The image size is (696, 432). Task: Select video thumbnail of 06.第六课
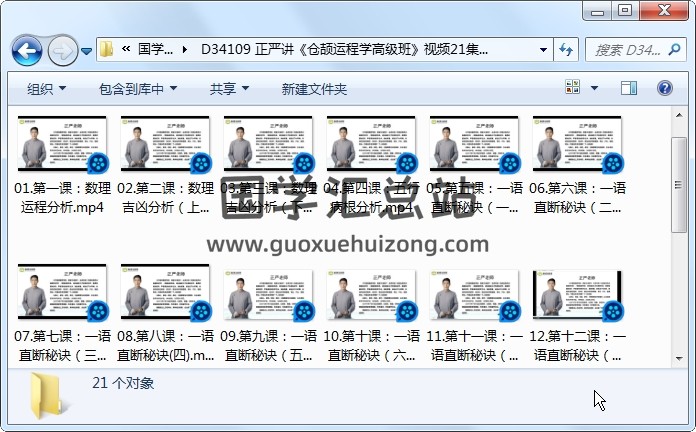[x=577, y=144]
